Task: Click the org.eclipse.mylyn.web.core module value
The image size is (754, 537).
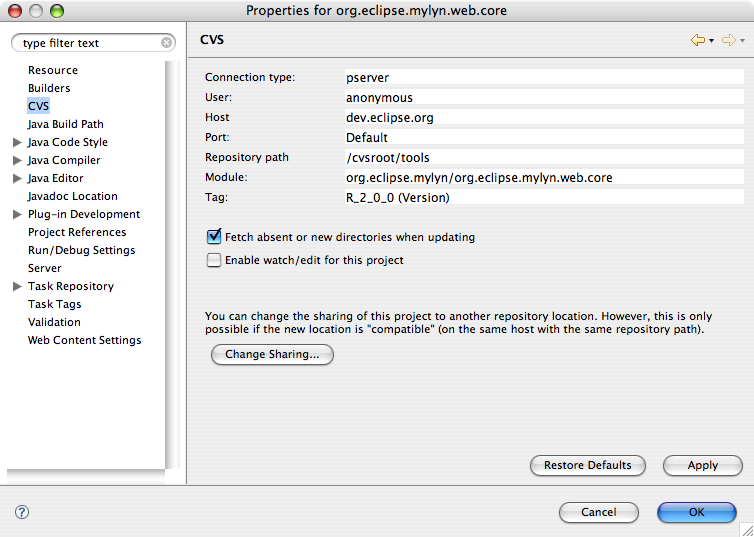Action: coord(544,178)
